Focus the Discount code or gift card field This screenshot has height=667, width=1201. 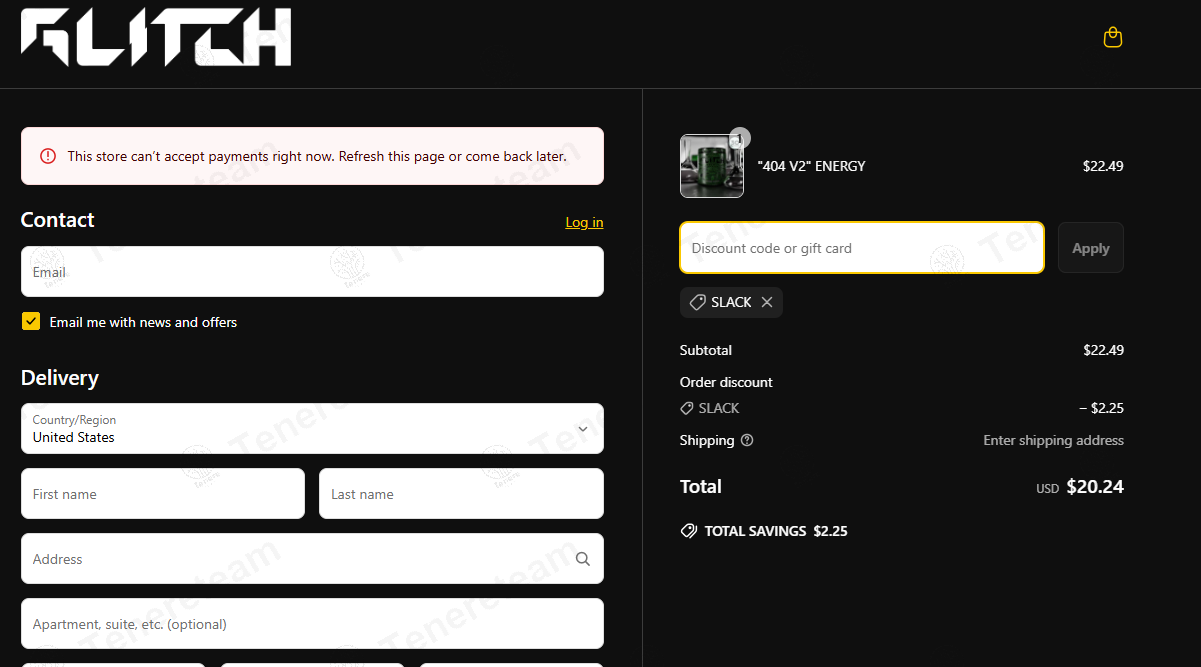862,248
